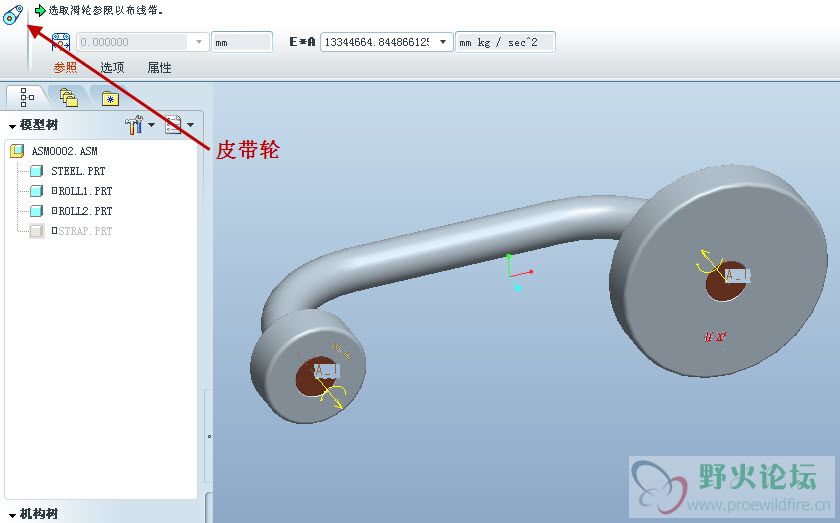Select STRAP.PRT in model tree

pyautogui.click(x=82, y=231)
